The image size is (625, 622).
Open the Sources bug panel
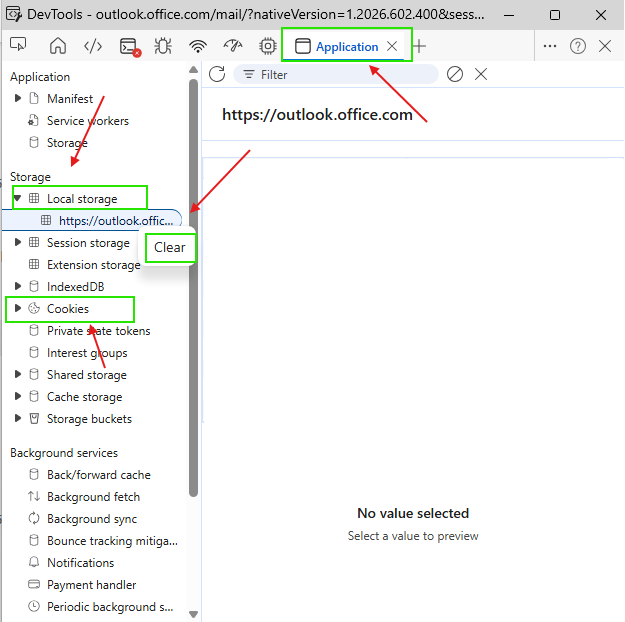pyautogui.click(x=163, y=46)
